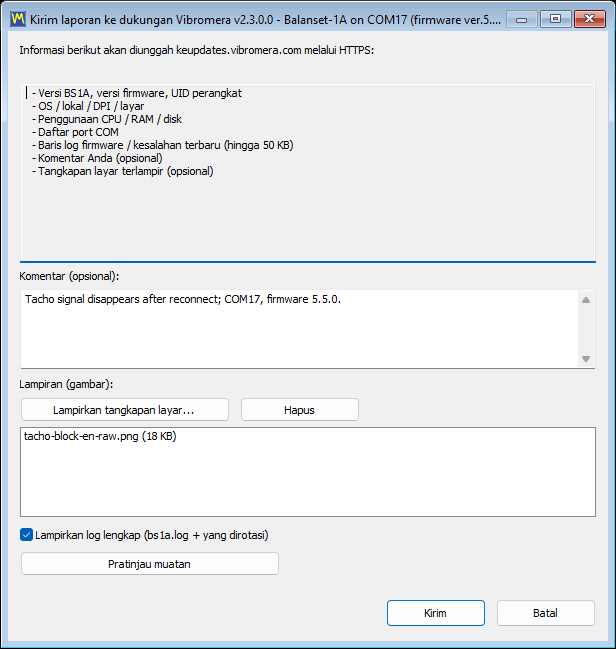This screenshot has height=649, width=616.
Task: Click the Vibromera app icon in title bar
Action: [18, 19]
